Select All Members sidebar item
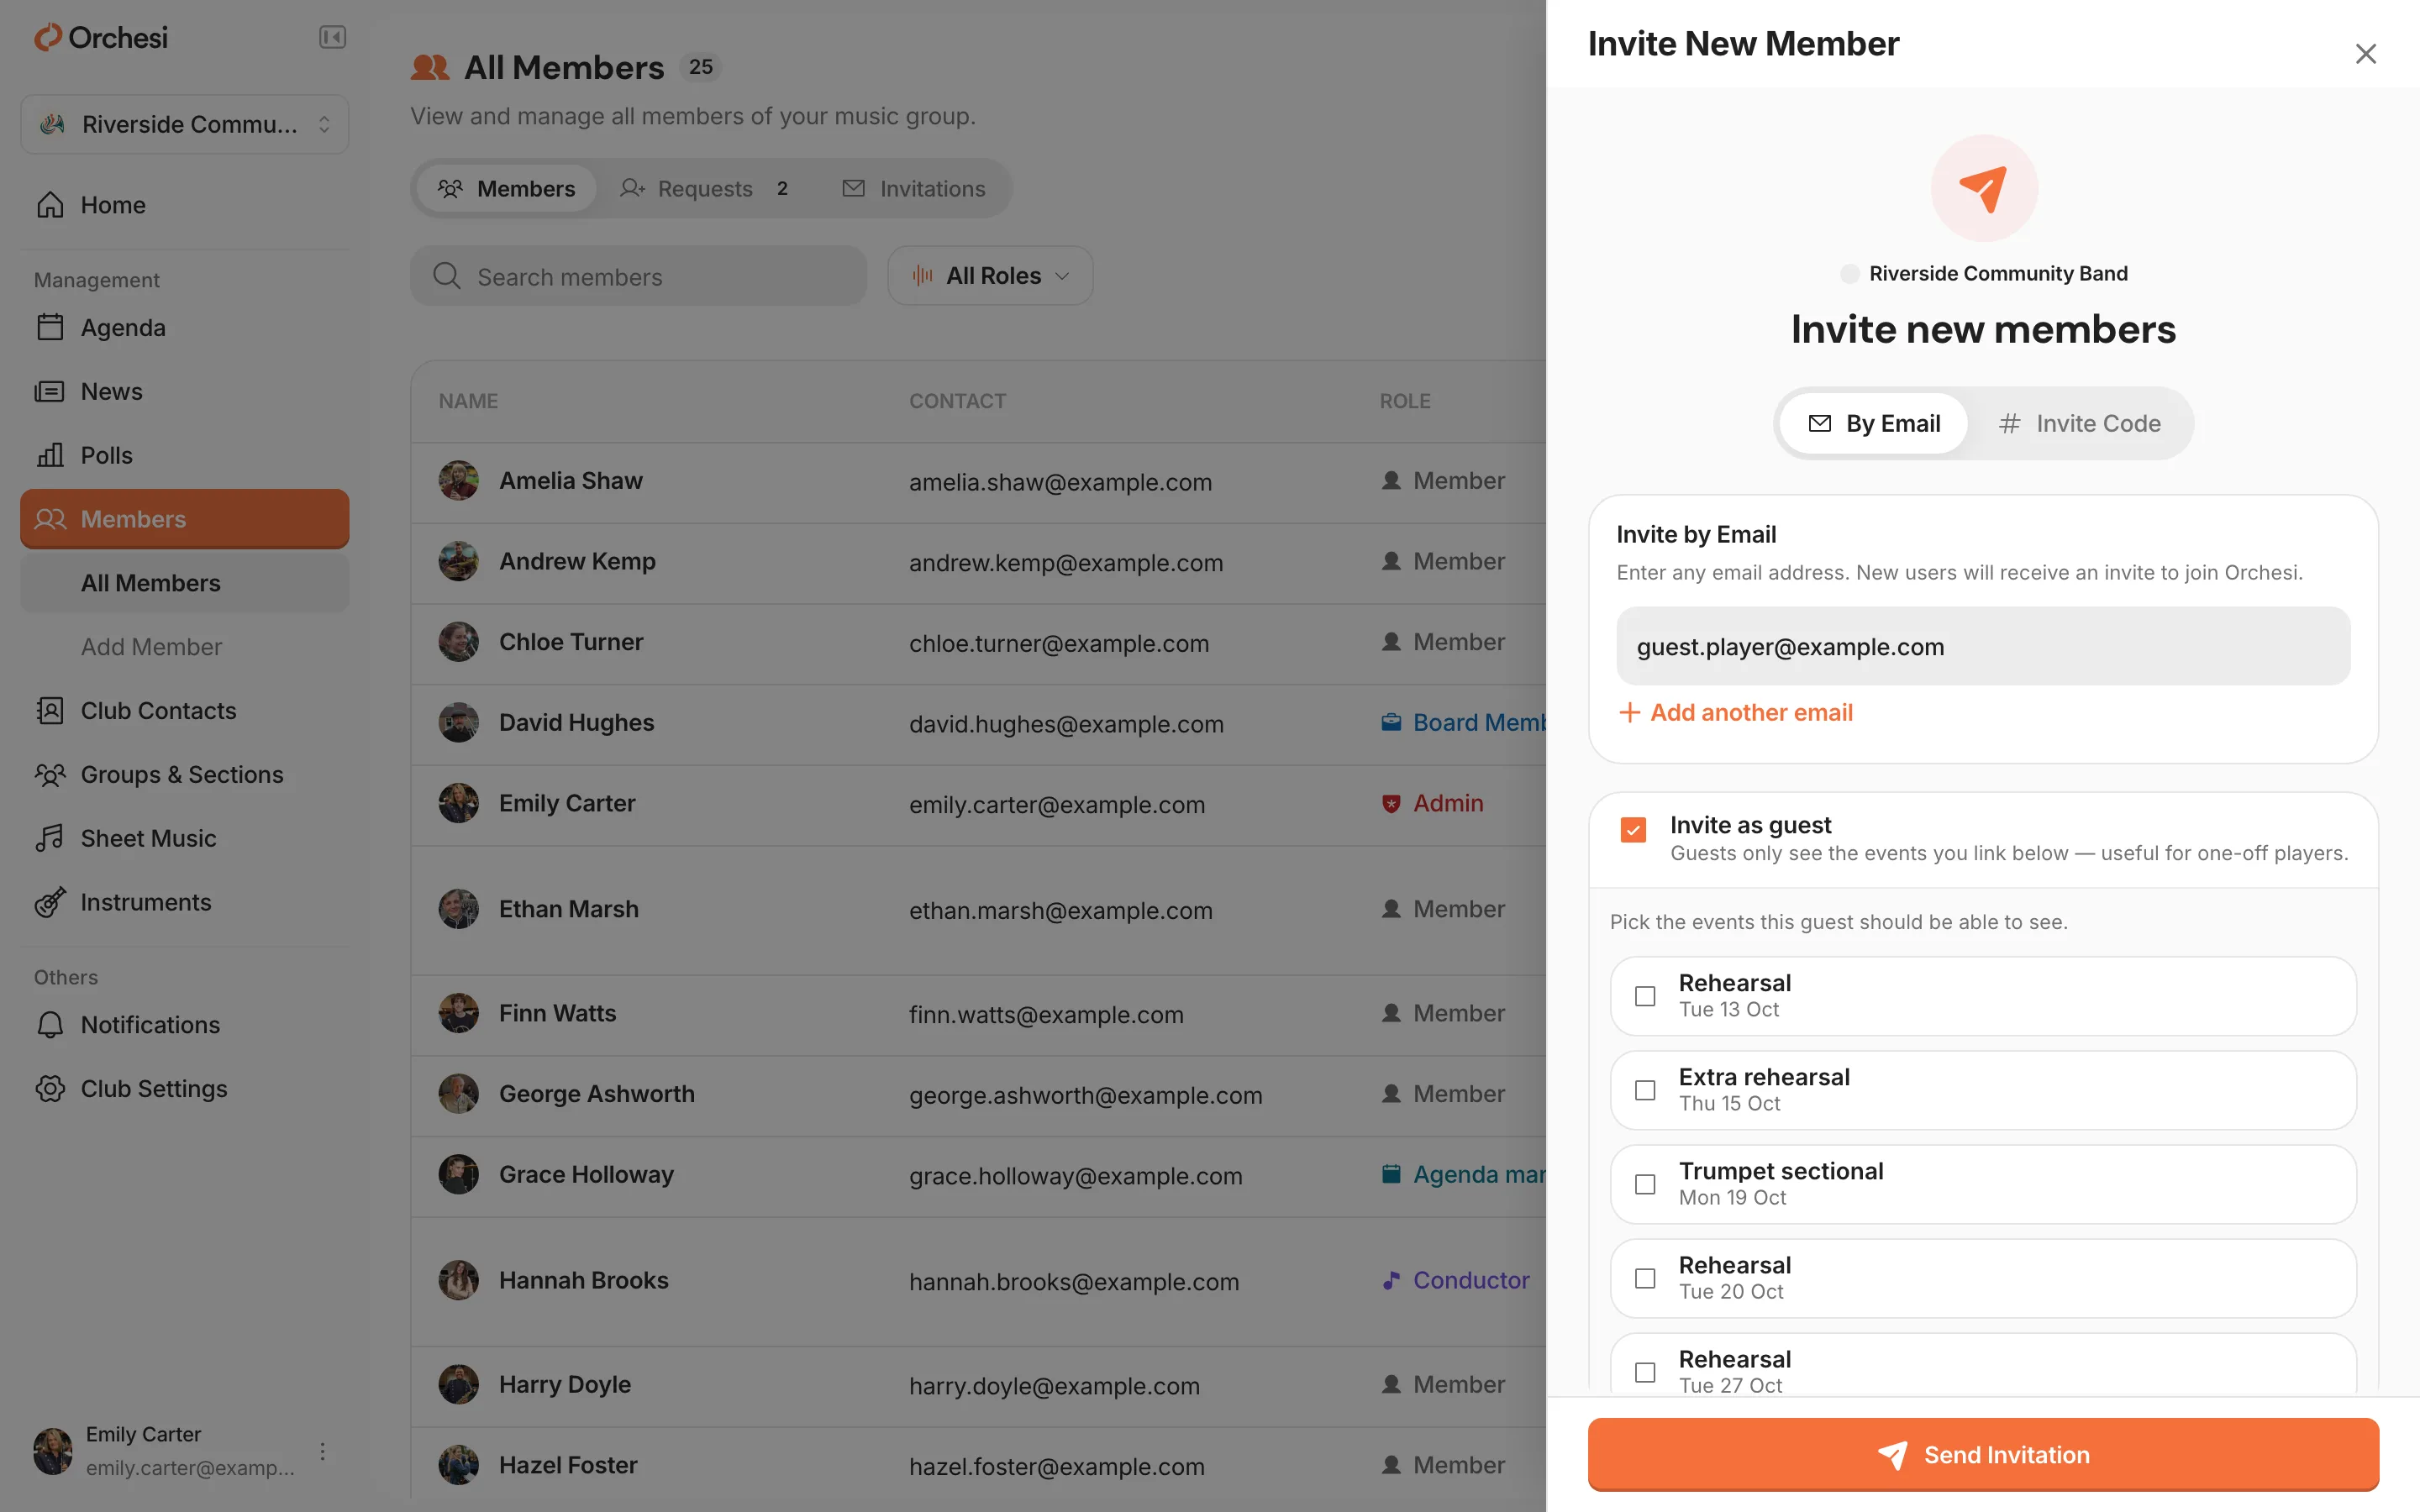This screenshot has width=2420, height=1512. pos(184,583)
